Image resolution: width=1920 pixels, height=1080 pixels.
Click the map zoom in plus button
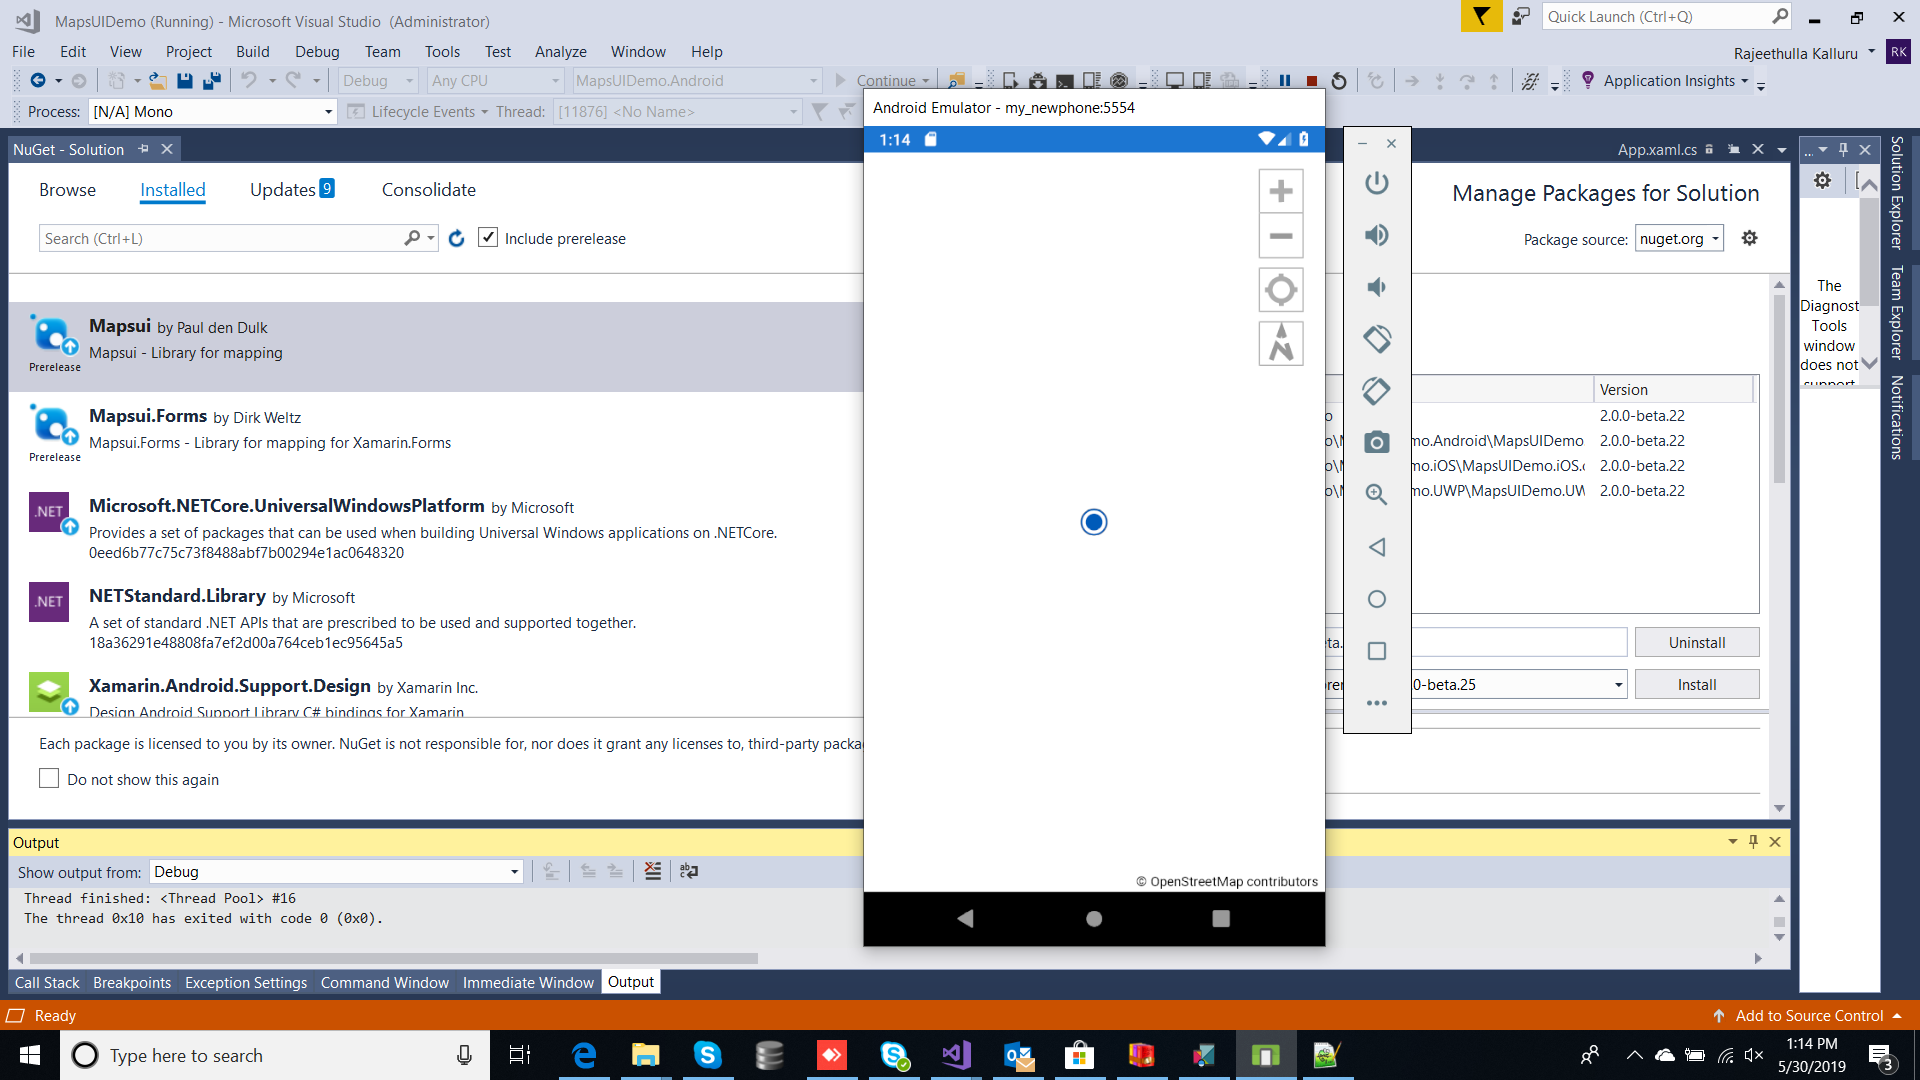pos(1280,191)
